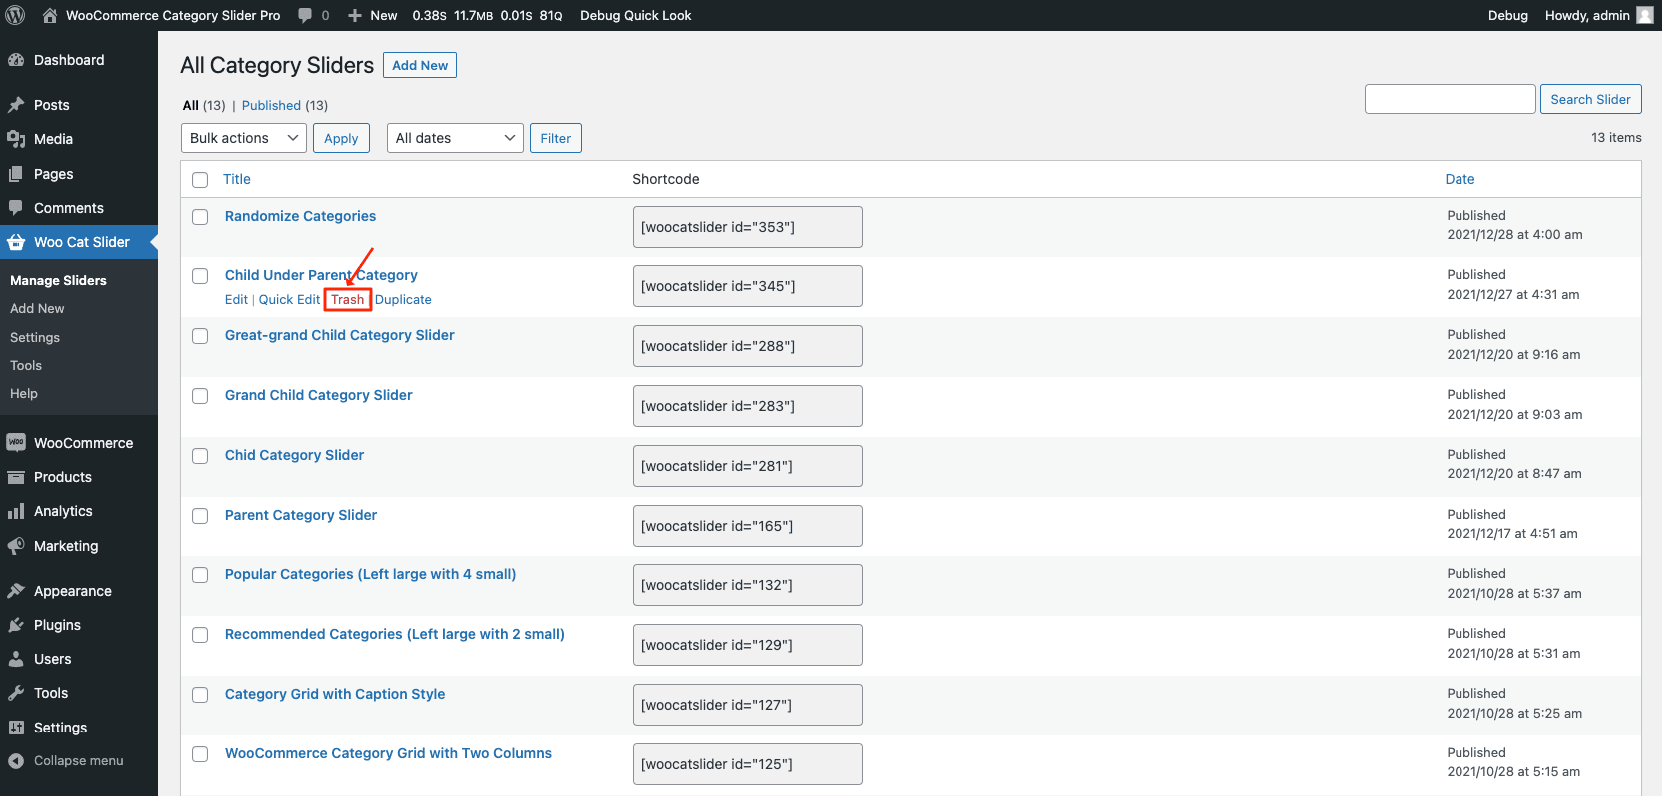Open Media via its sidebar icon
This screenshot has height=796, width=1662.
tap(16, 139)
